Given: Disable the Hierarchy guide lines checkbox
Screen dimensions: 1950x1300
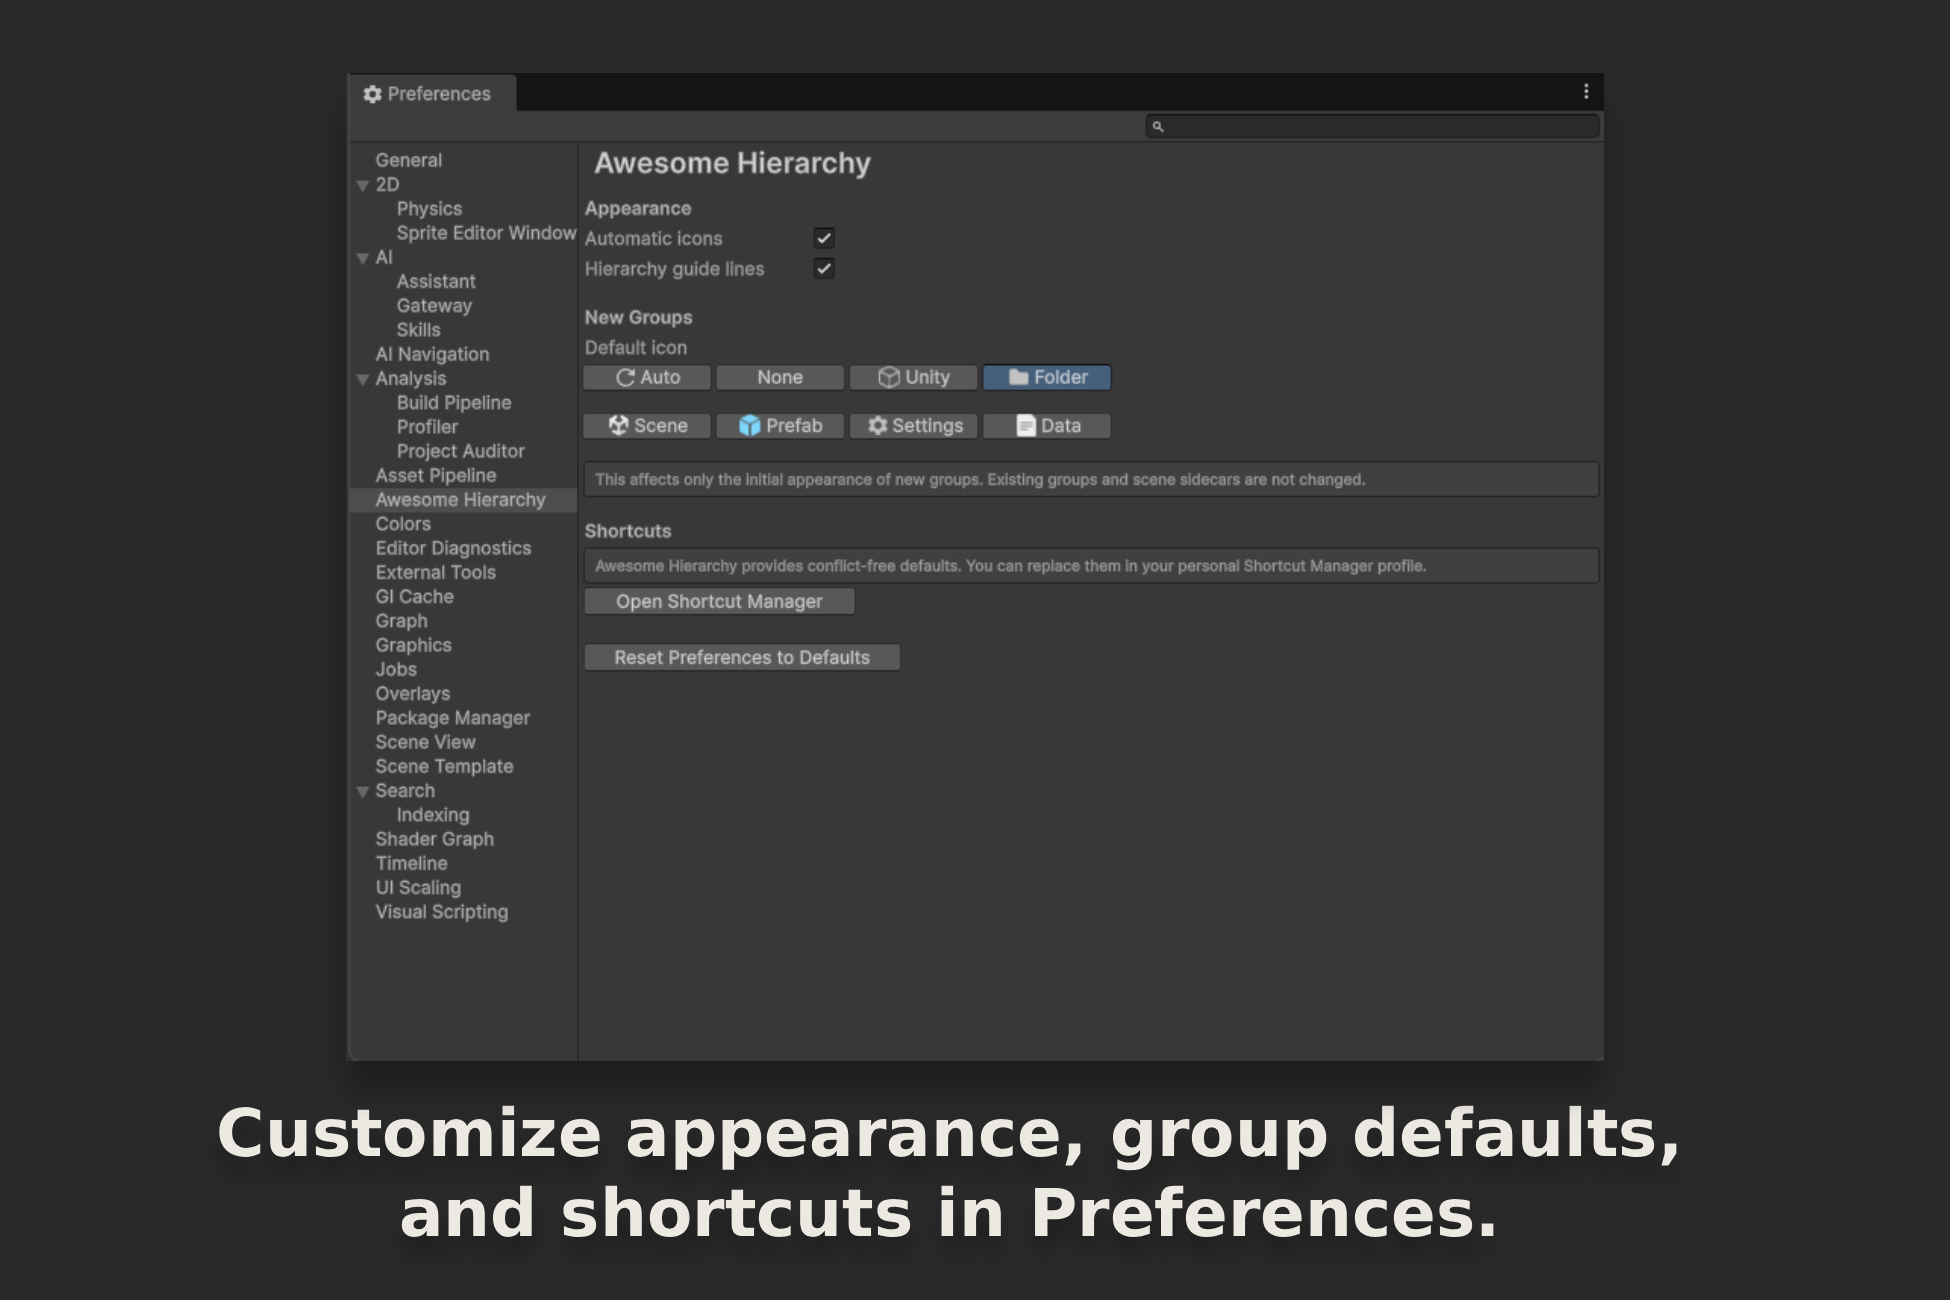Looking at the screenshot, I should point(824,268).
